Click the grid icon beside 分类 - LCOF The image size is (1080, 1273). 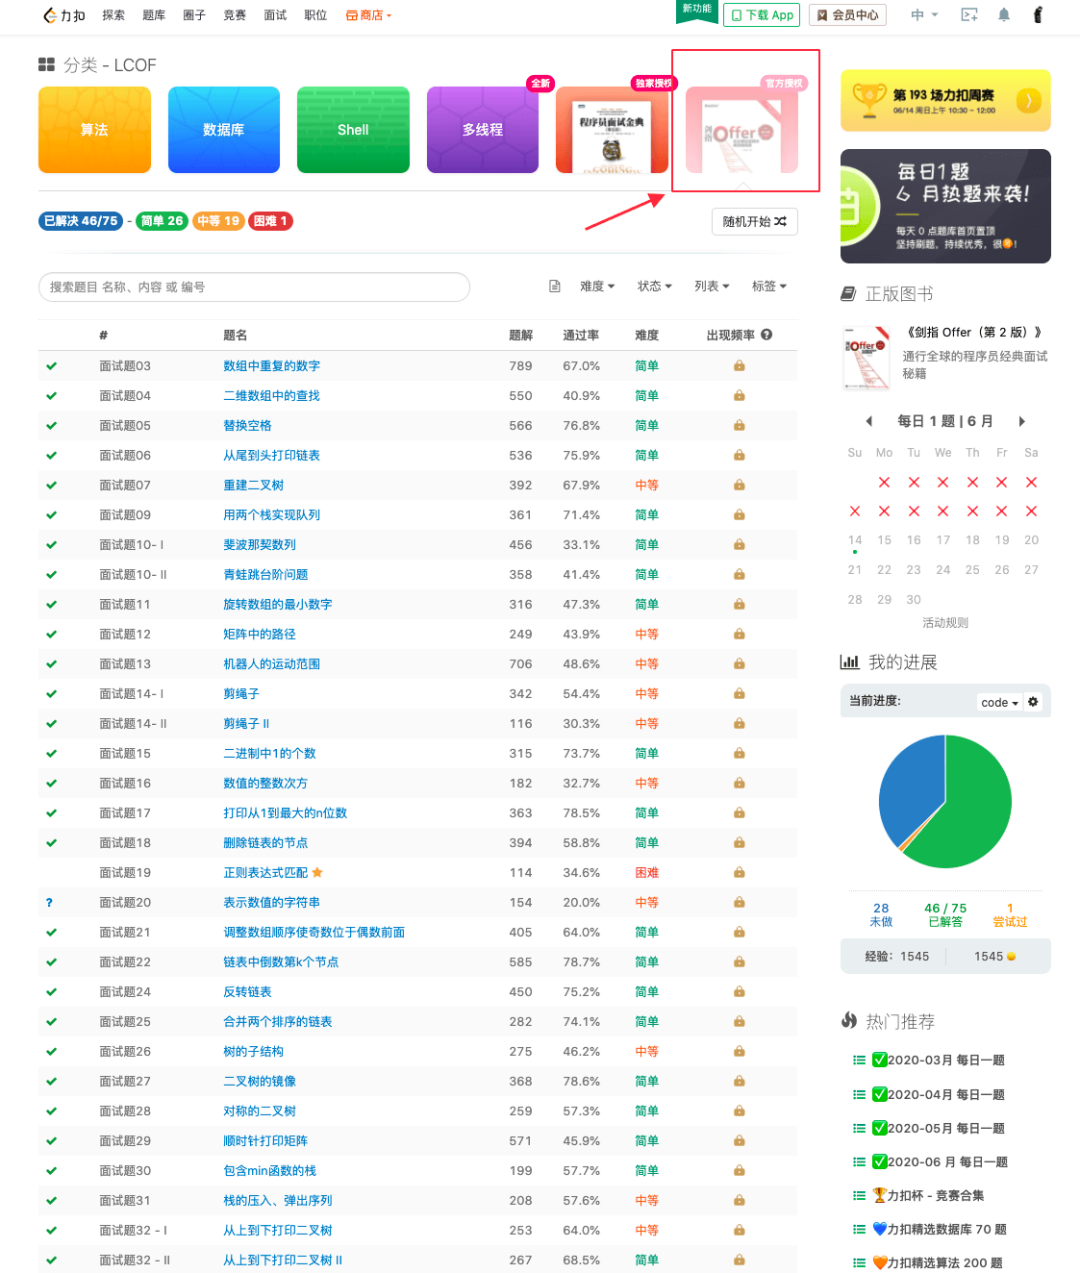[x=46, y=65]
